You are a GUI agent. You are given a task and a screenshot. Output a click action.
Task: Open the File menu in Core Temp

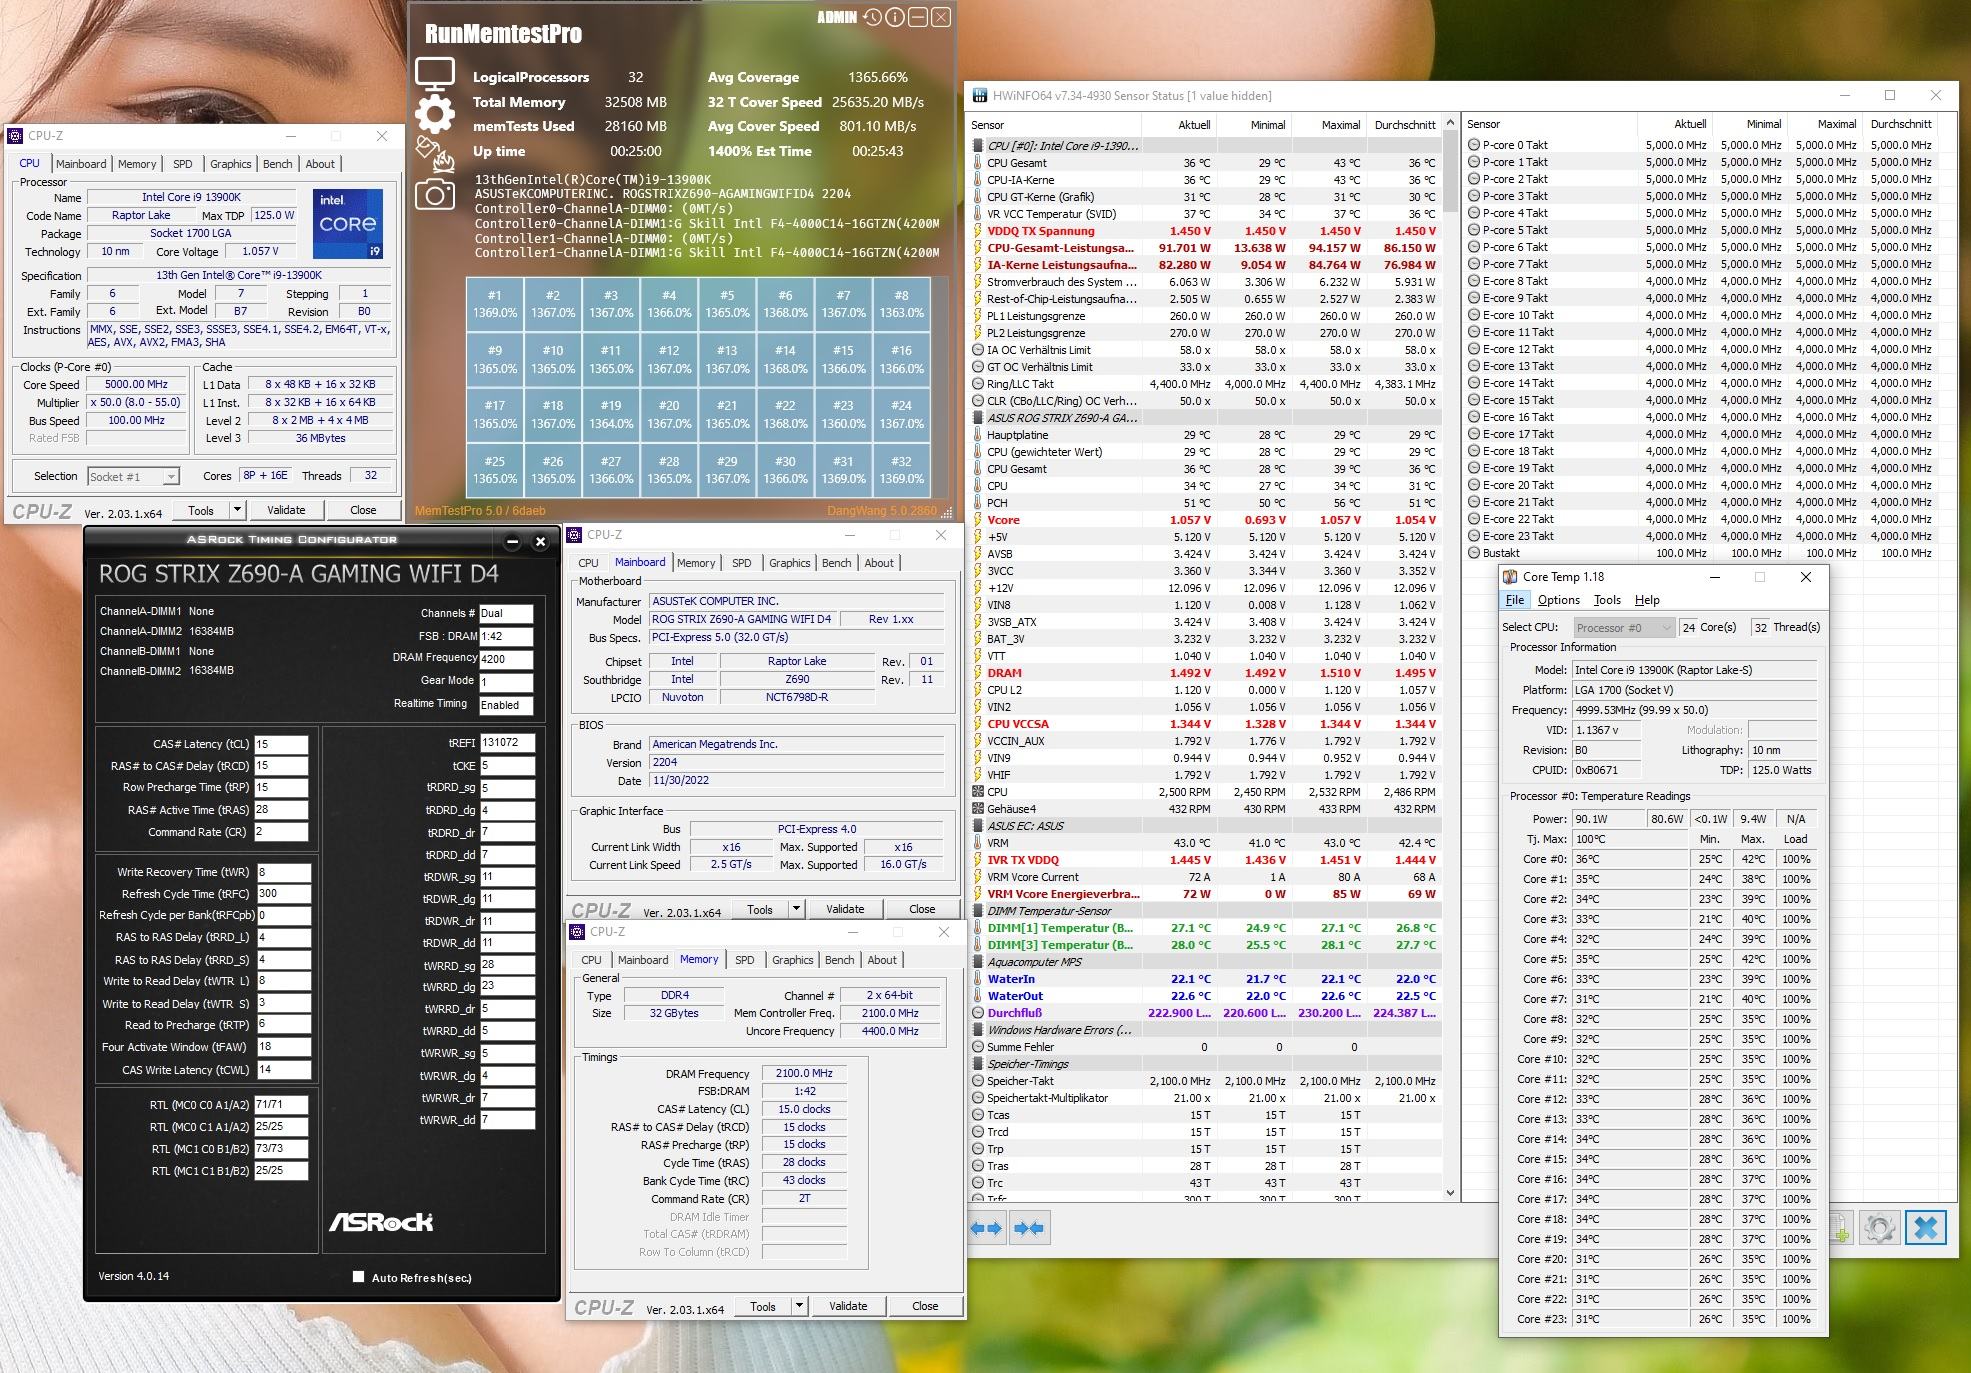(1515, 600)
